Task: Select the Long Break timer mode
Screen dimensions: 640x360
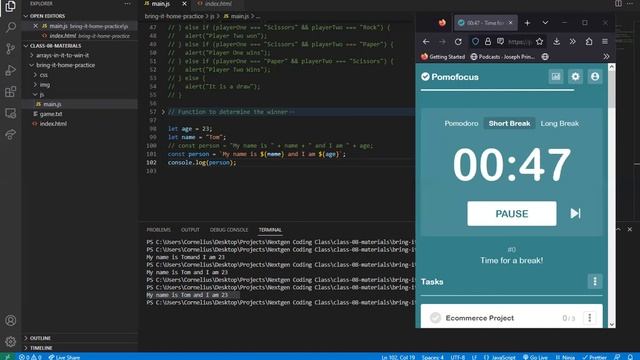Action: coord(560,123)
